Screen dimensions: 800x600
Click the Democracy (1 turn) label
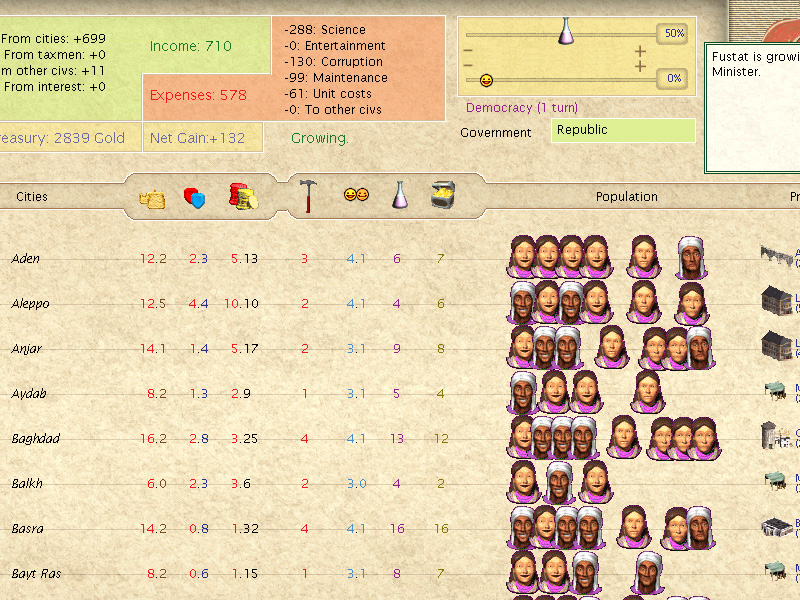[x=521, y=108]
